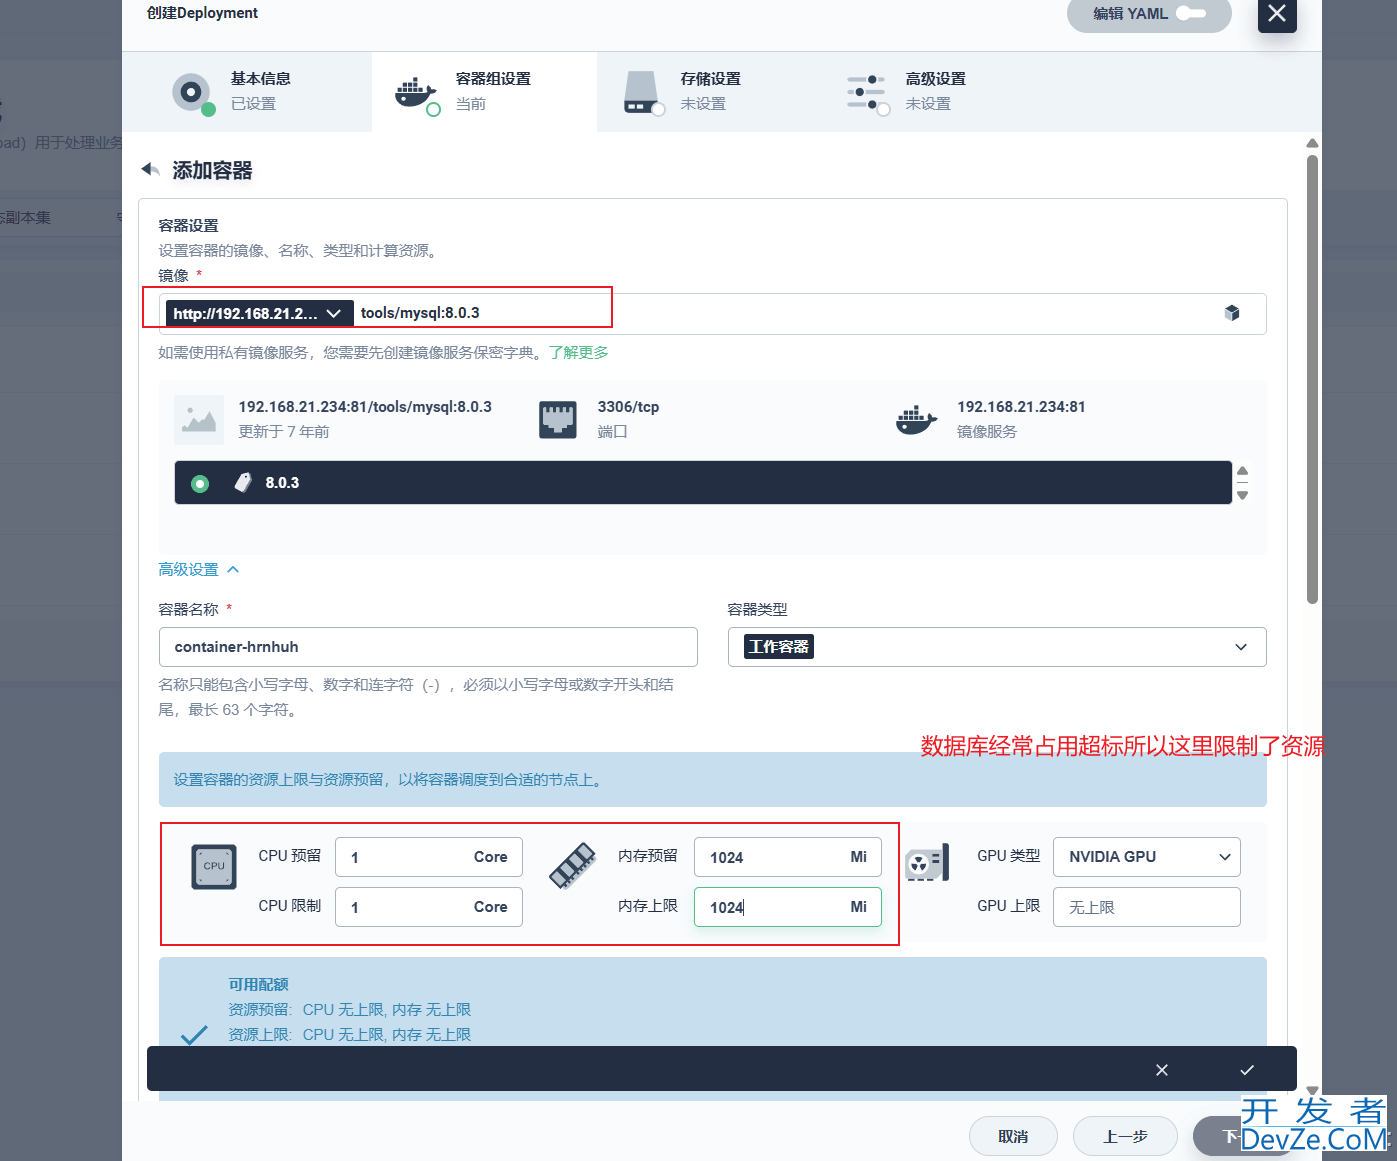Open the 高级设置 step tab

pos(934,92)
